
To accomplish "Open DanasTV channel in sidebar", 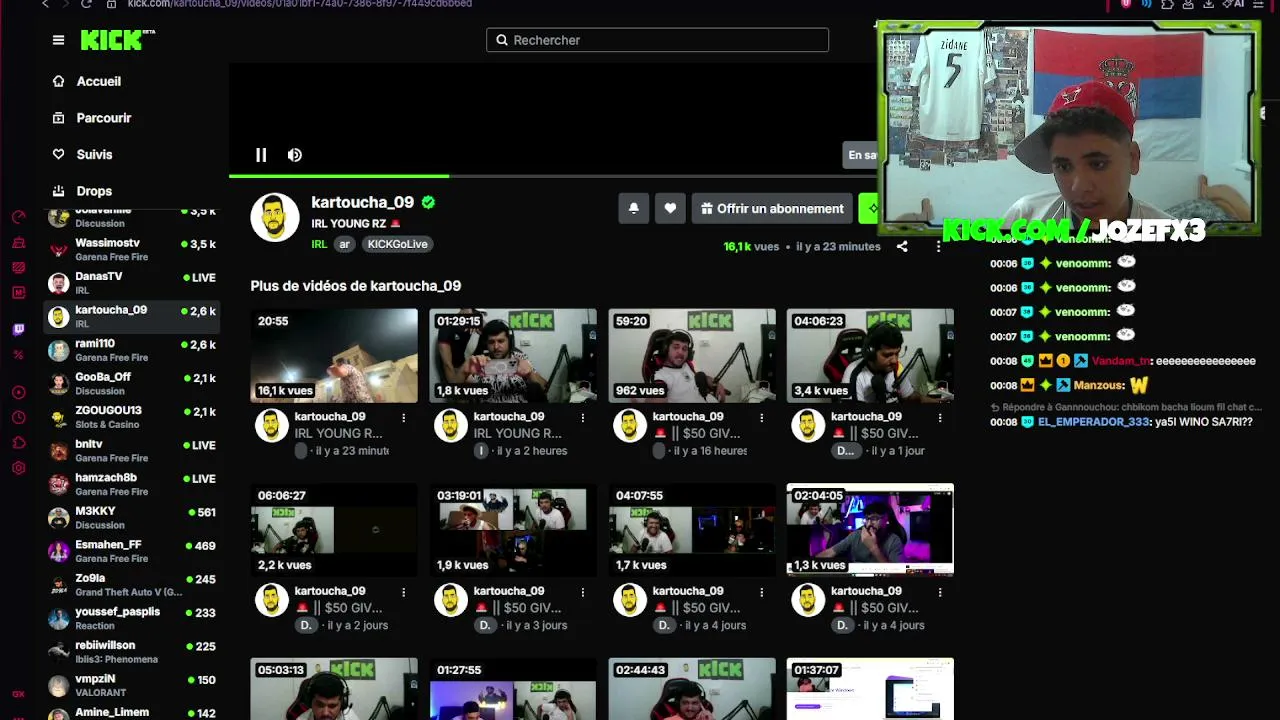I will click(133, 283).
